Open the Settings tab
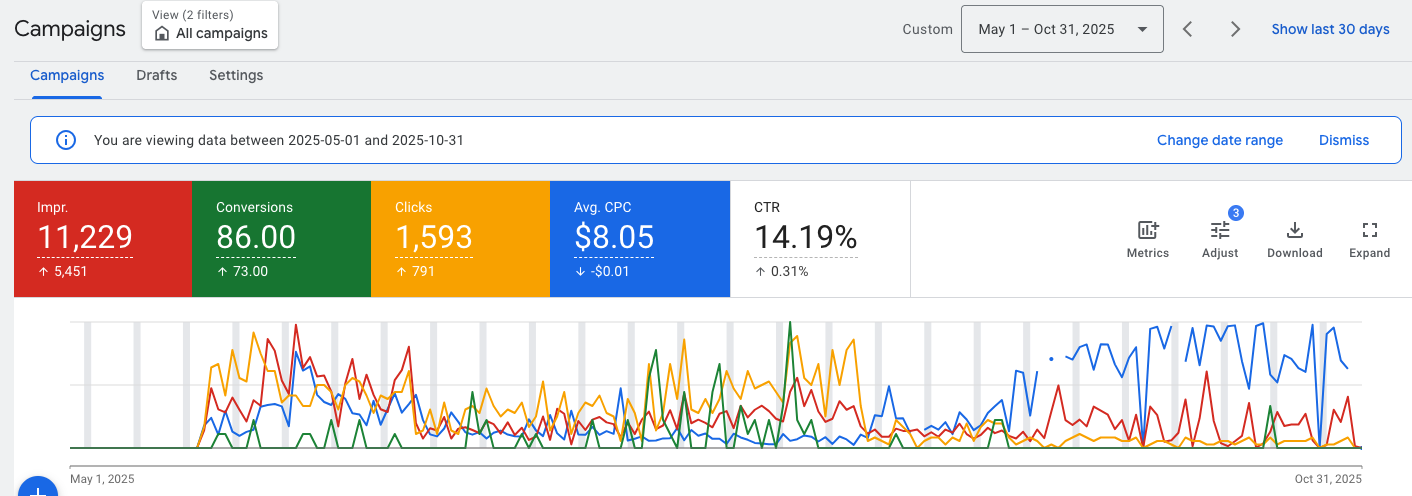This screenshot has height=496, width=1412. 236,75
